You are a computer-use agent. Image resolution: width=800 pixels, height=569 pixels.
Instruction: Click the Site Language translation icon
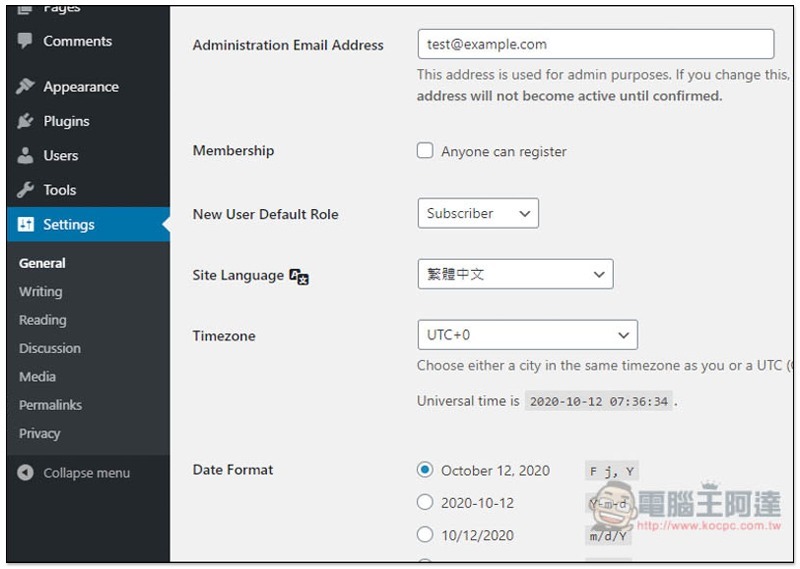tap(299, 276)
